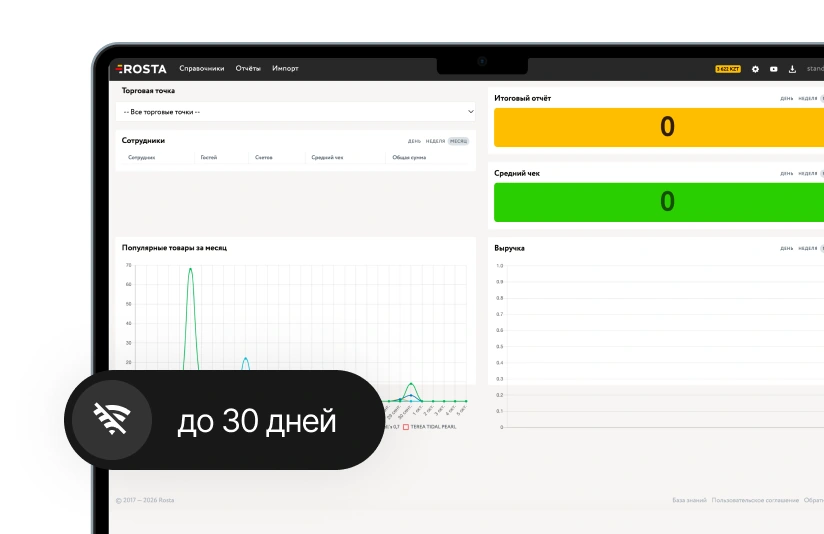The image size is (824, 534).
Task: Click the Торговая точка label
Action: (x=148, y=90)
